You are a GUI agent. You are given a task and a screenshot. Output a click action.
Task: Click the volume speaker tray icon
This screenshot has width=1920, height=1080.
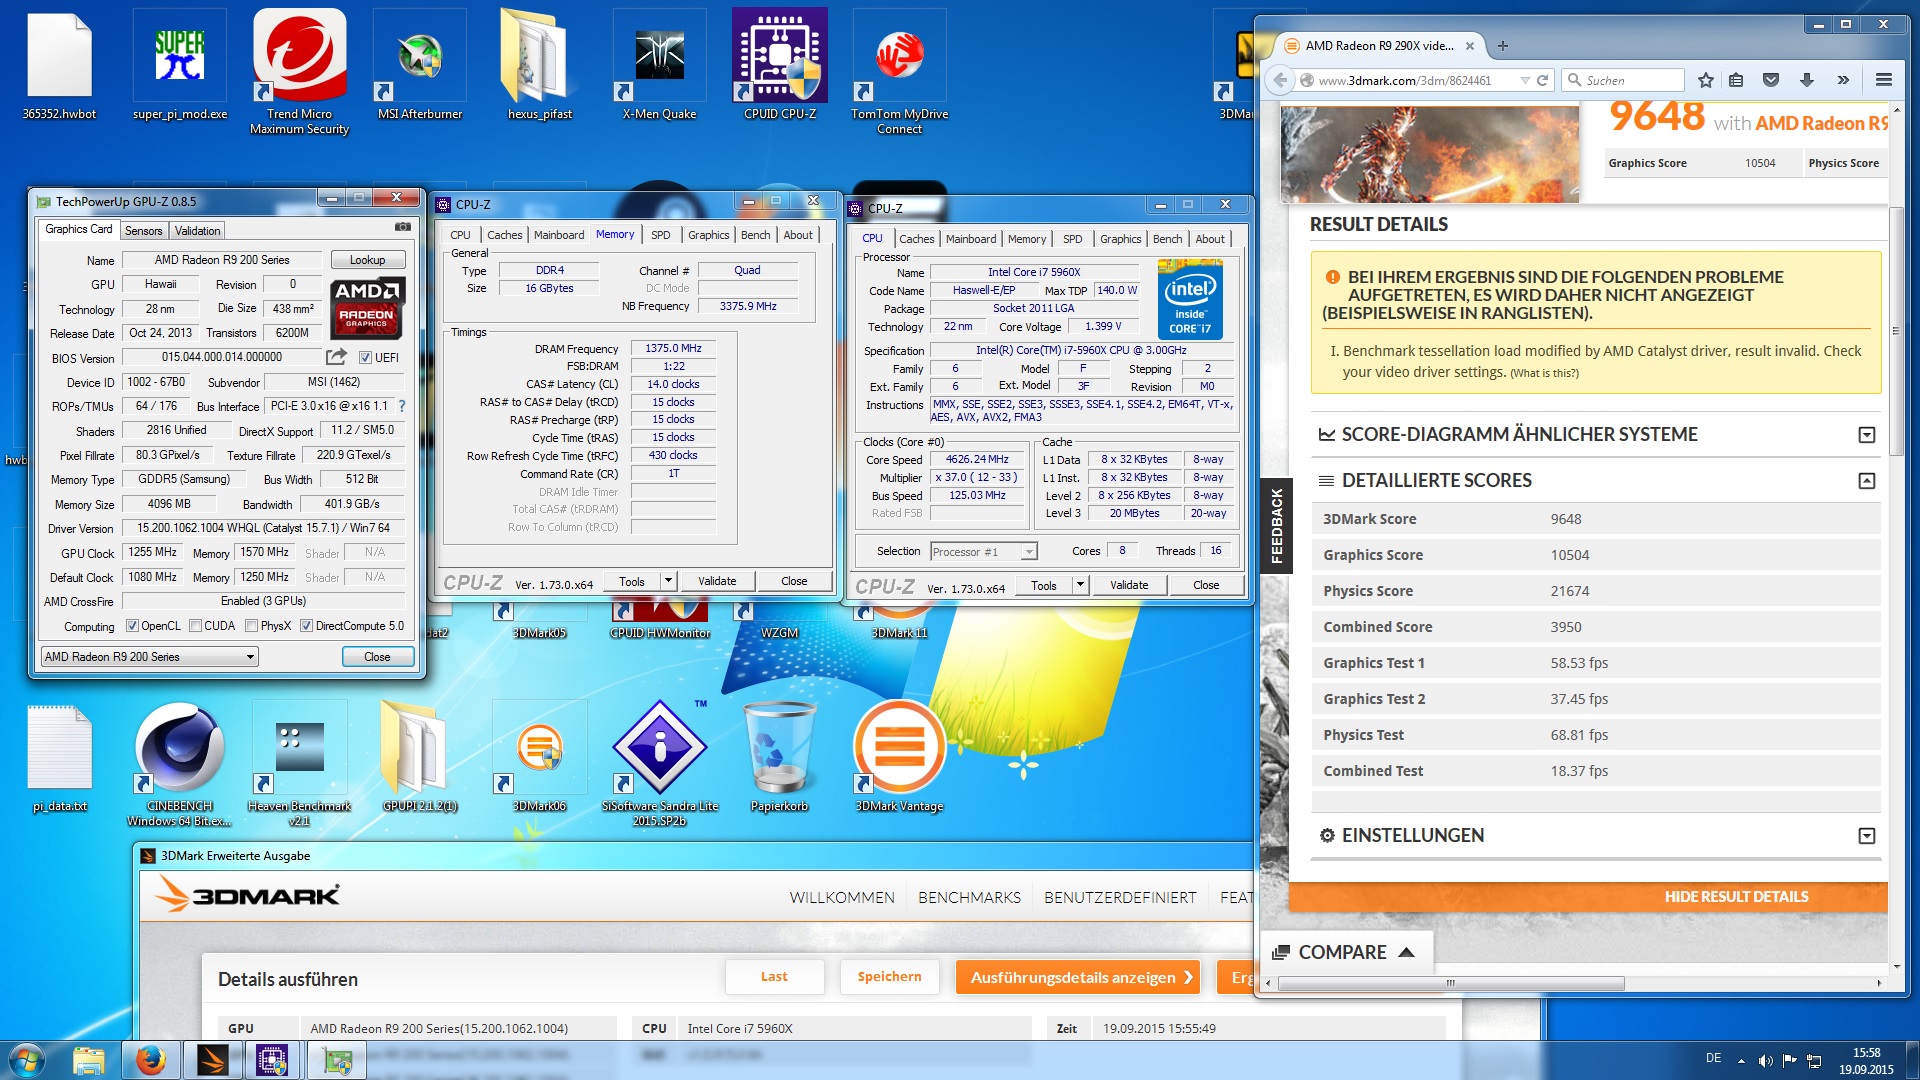tap(1765, 1060)
